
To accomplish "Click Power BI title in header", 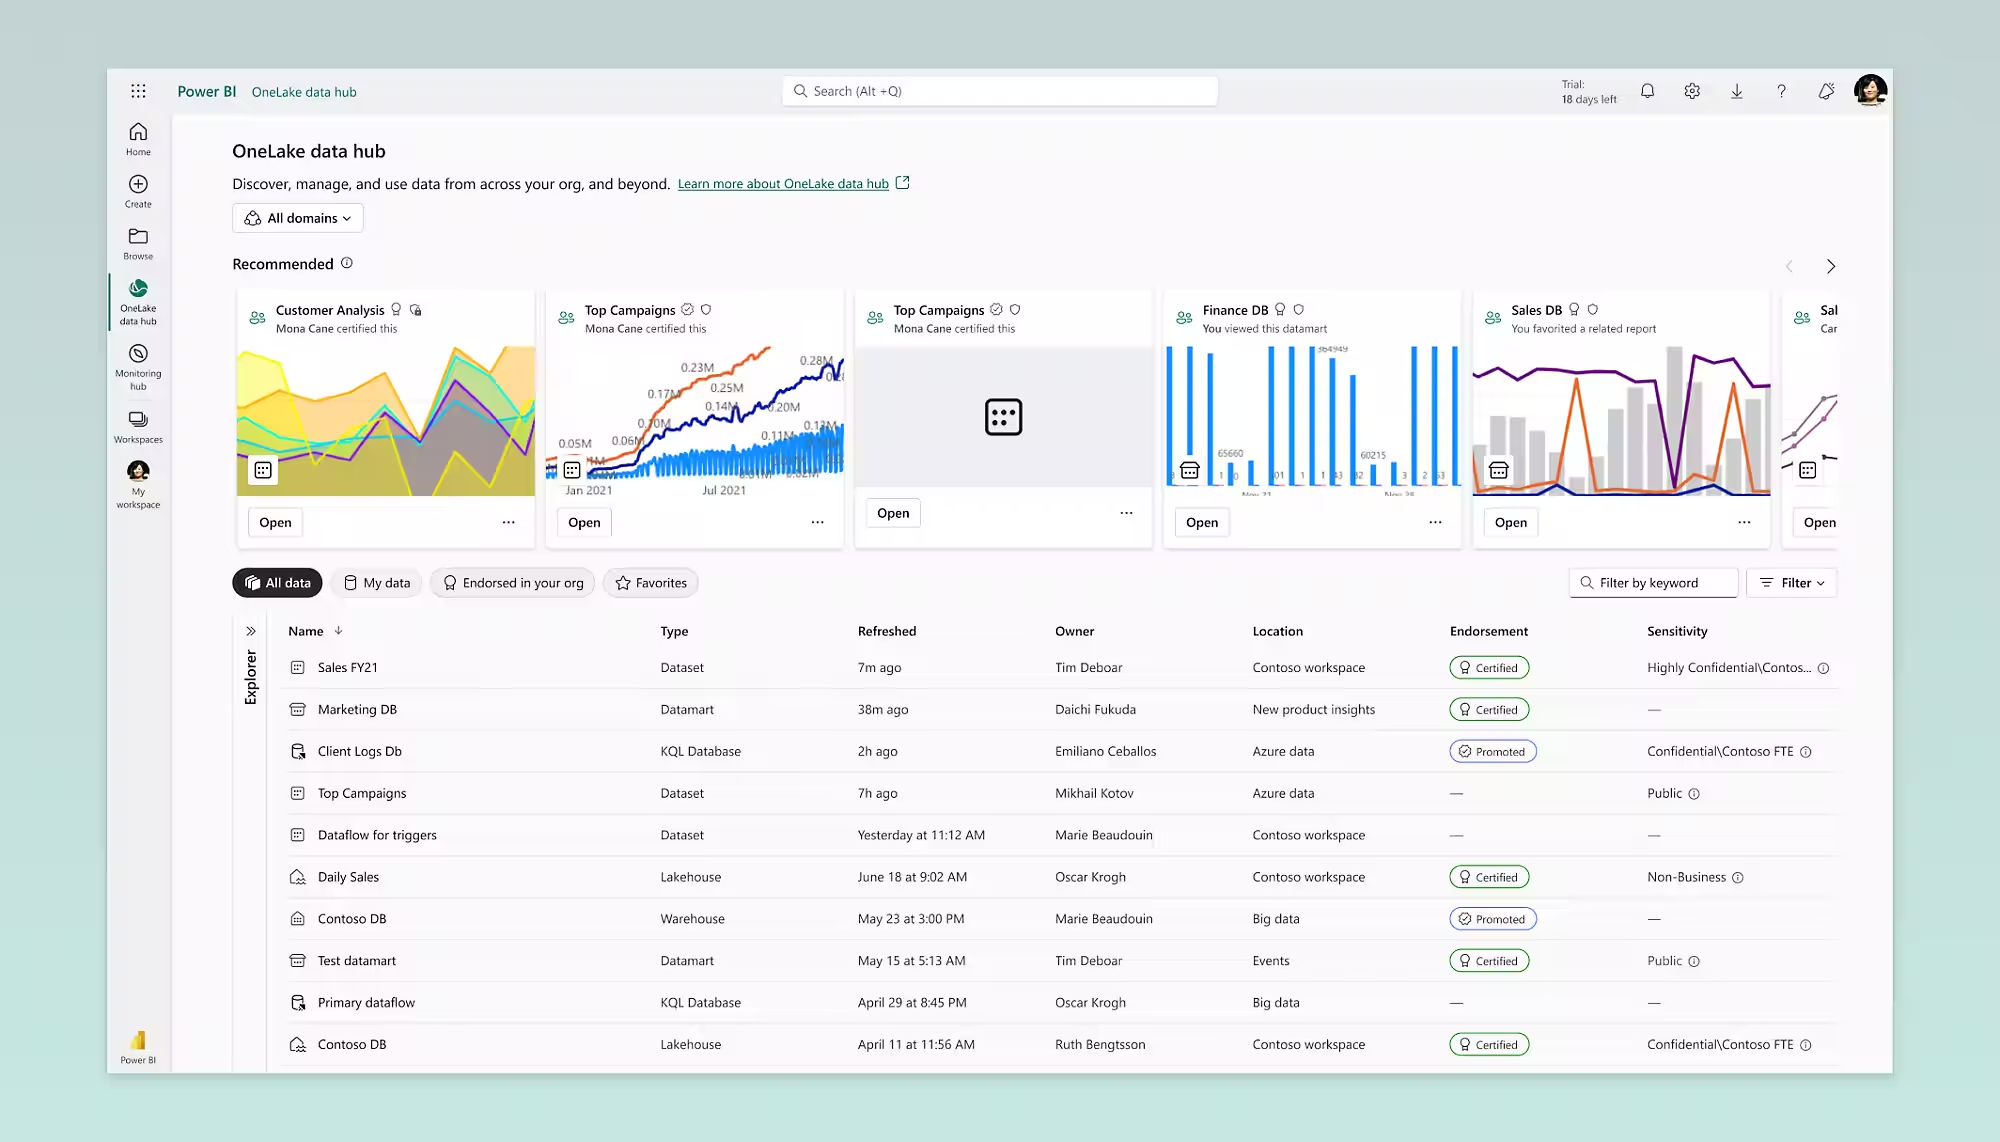I will click(x=207, y=91).
